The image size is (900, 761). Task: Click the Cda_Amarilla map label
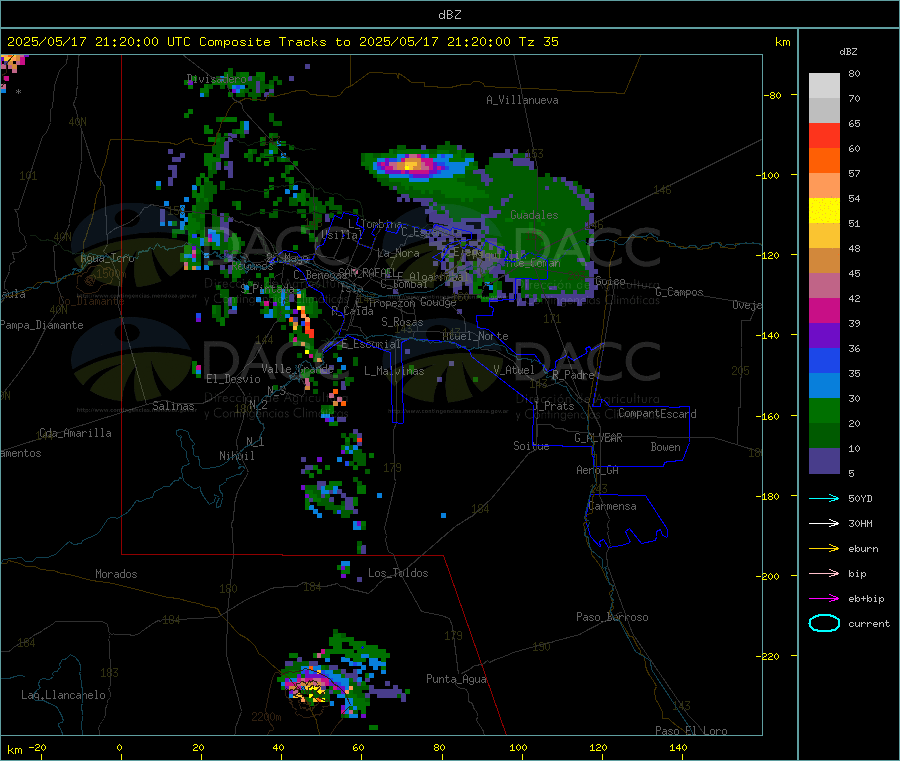point(75,433)
